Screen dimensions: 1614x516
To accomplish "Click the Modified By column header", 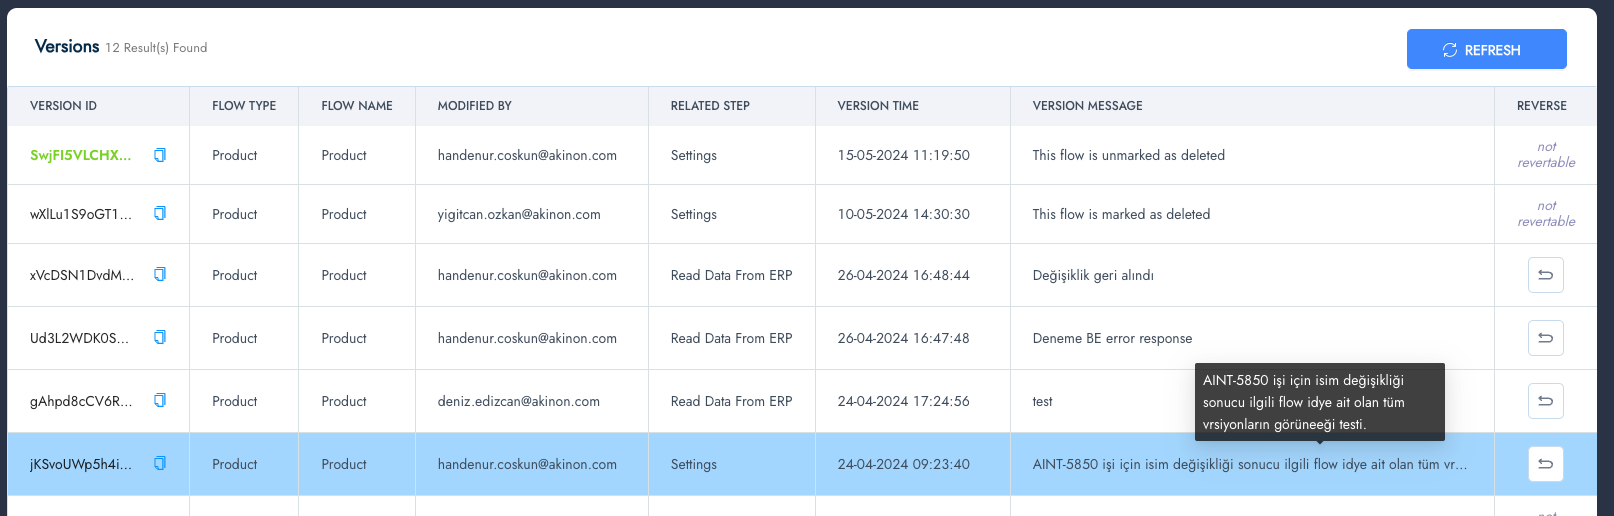I will [474, 106].
